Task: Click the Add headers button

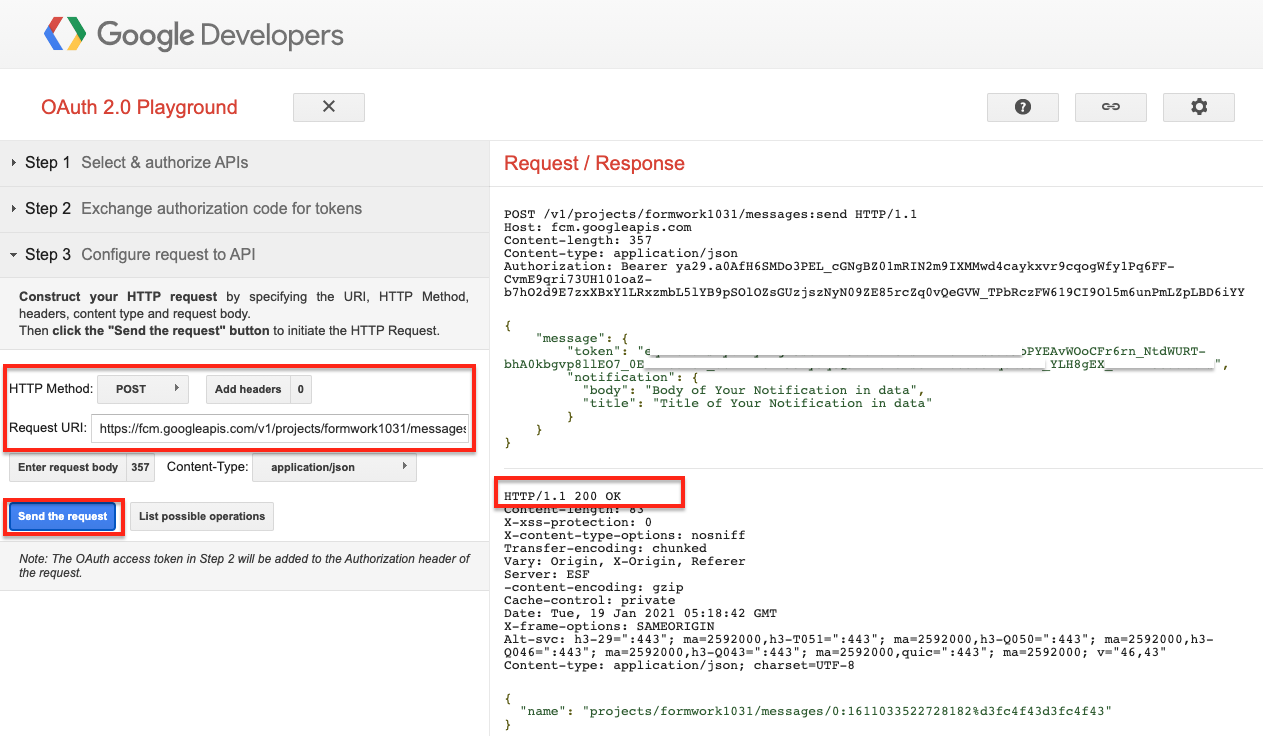Action: 249,389
